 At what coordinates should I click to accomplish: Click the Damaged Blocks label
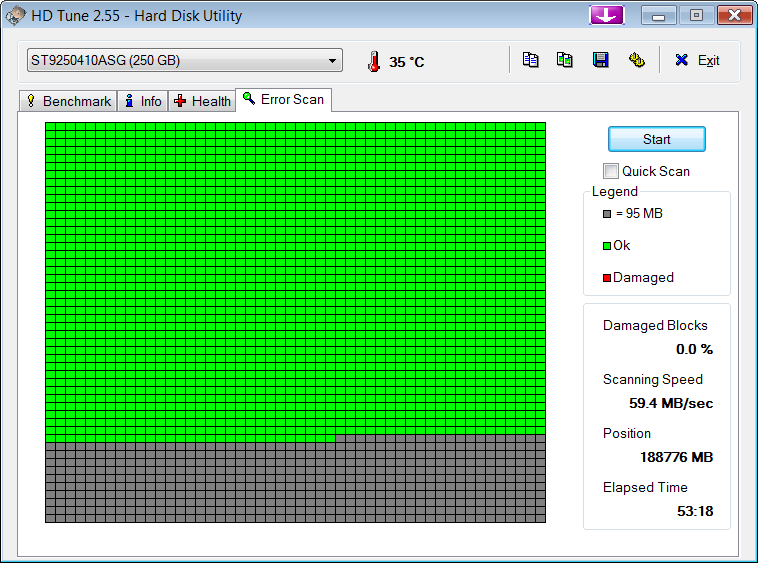click(655, 326)
